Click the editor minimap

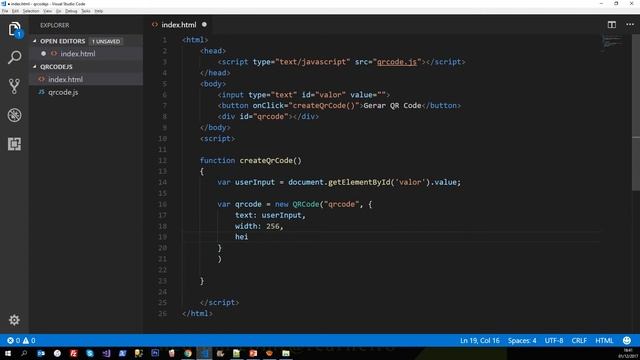[612, 42]
